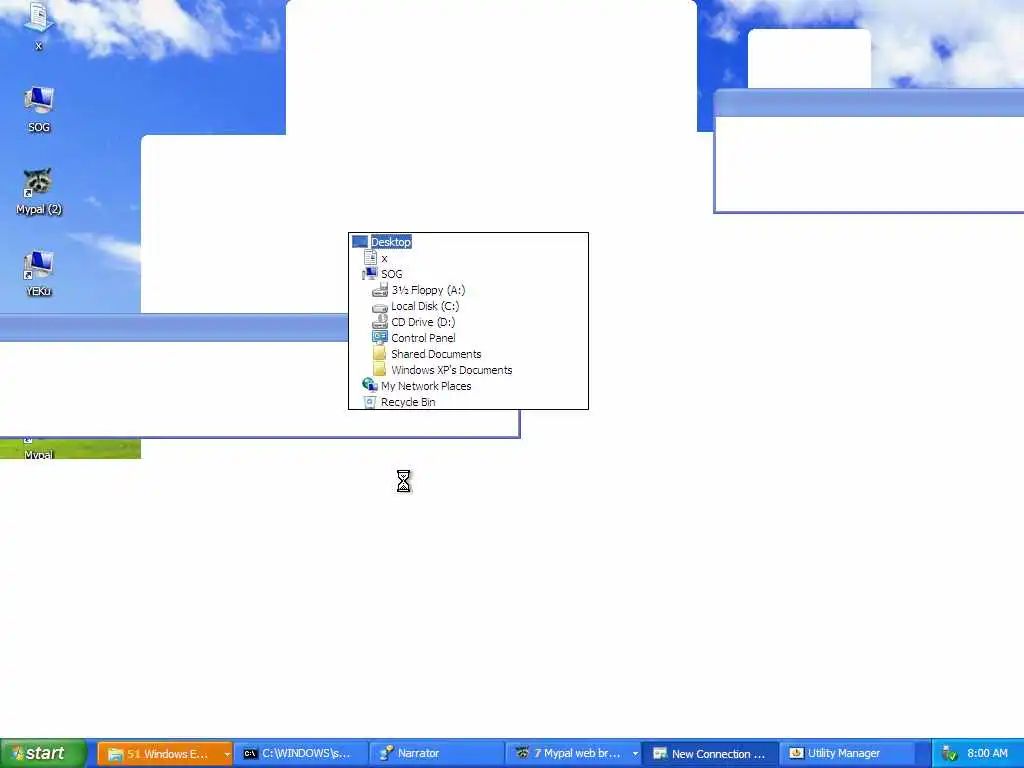The height and width of the screenshot is (768, 1024).
Task: Choose 3½ Floppy (A:) entry
Action: point(428,290)
